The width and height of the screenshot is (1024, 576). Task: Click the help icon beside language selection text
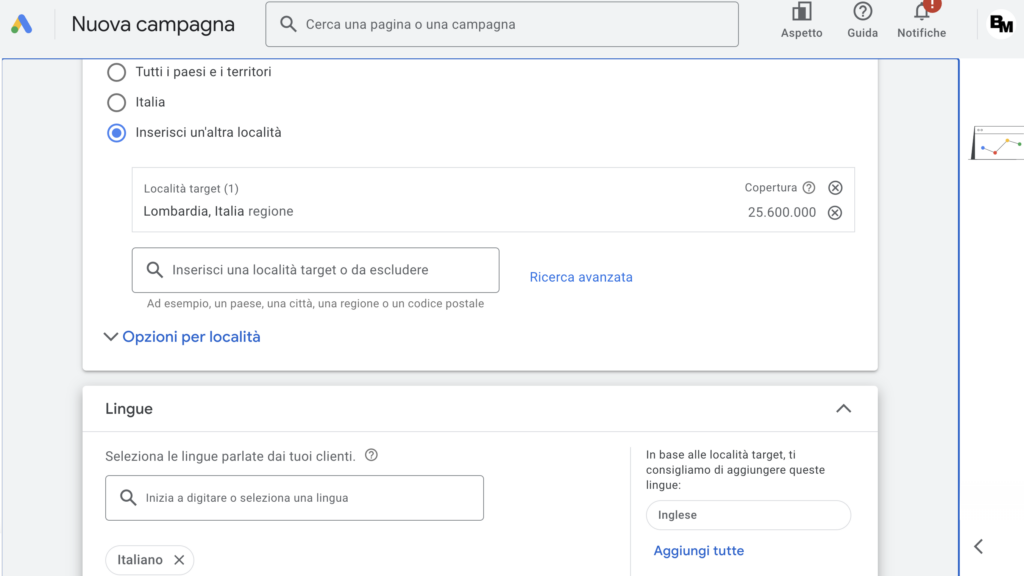tap(371, 456)
